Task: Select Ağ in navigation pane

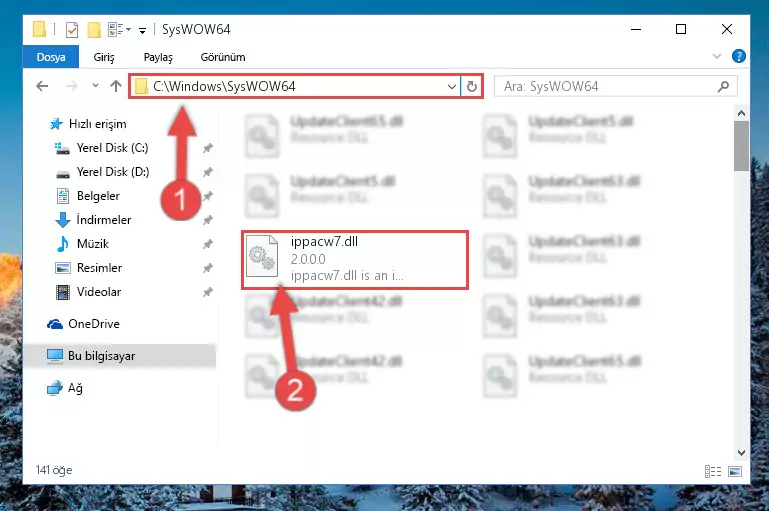Action: (x=75, y=388)
